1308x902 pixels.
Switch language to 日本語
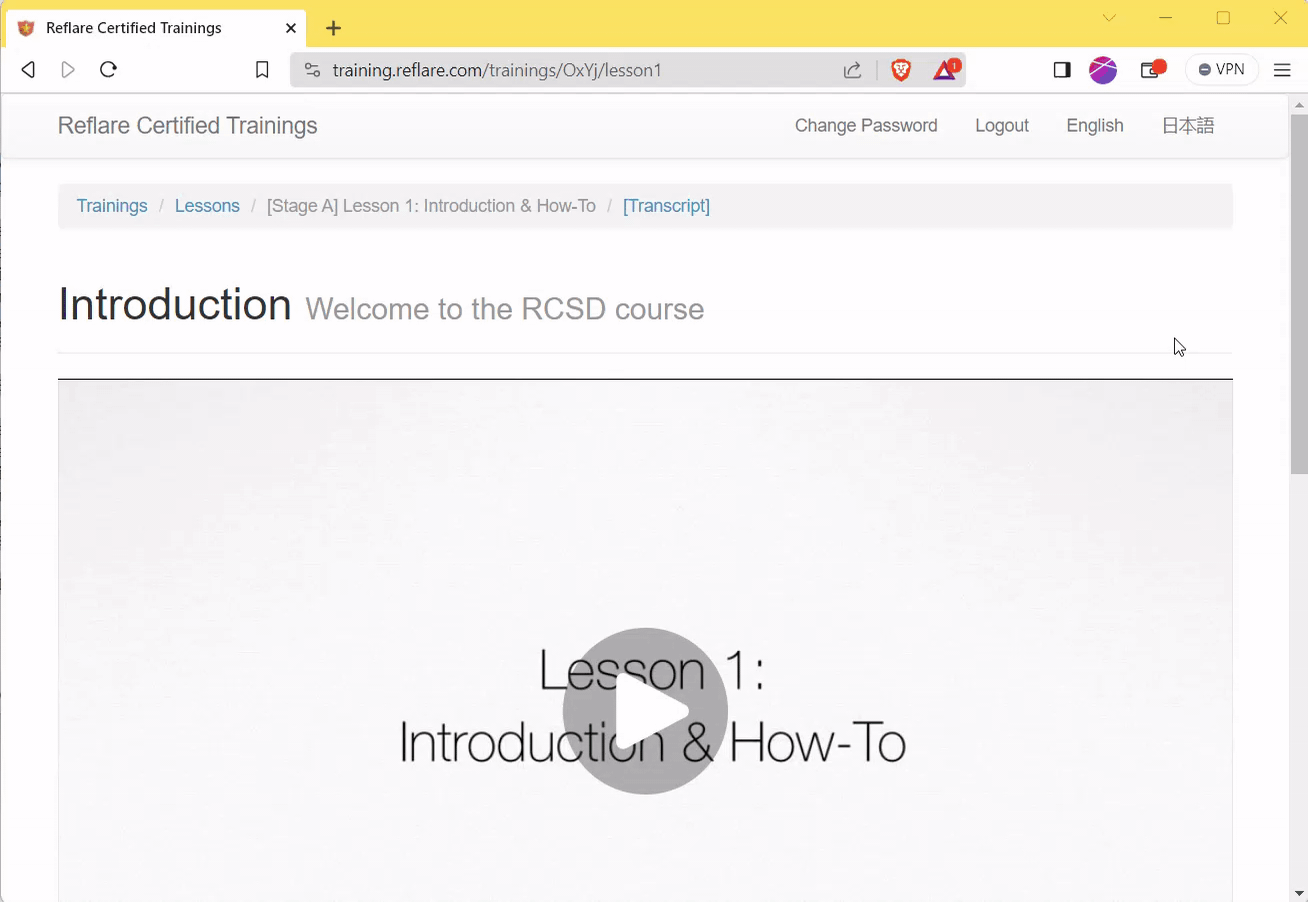pyautogui.click(x=1188, y=126)
